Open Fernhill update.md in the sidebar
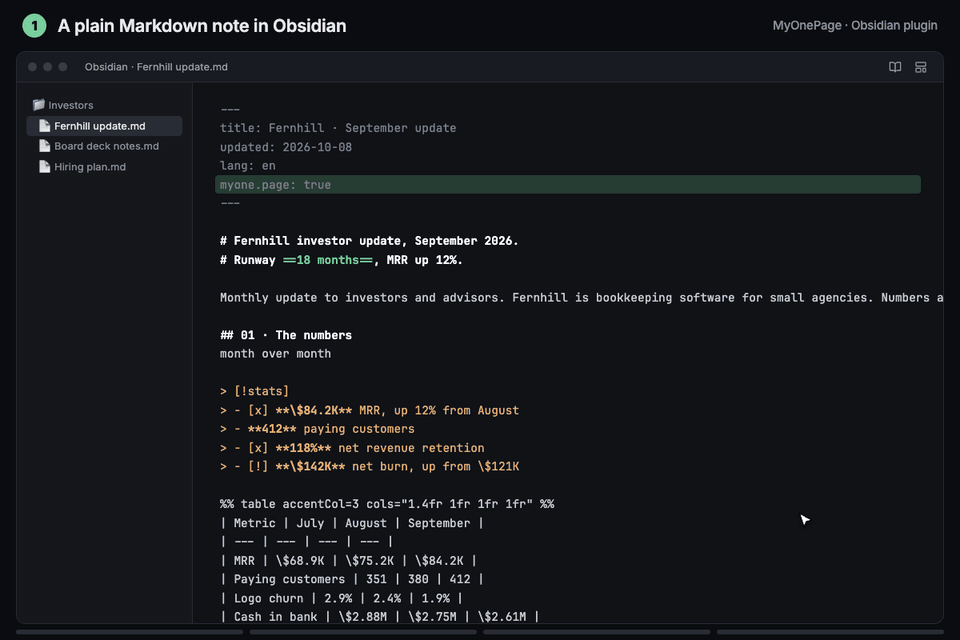Viewport: 960px width, 640px height. (104, 126)
